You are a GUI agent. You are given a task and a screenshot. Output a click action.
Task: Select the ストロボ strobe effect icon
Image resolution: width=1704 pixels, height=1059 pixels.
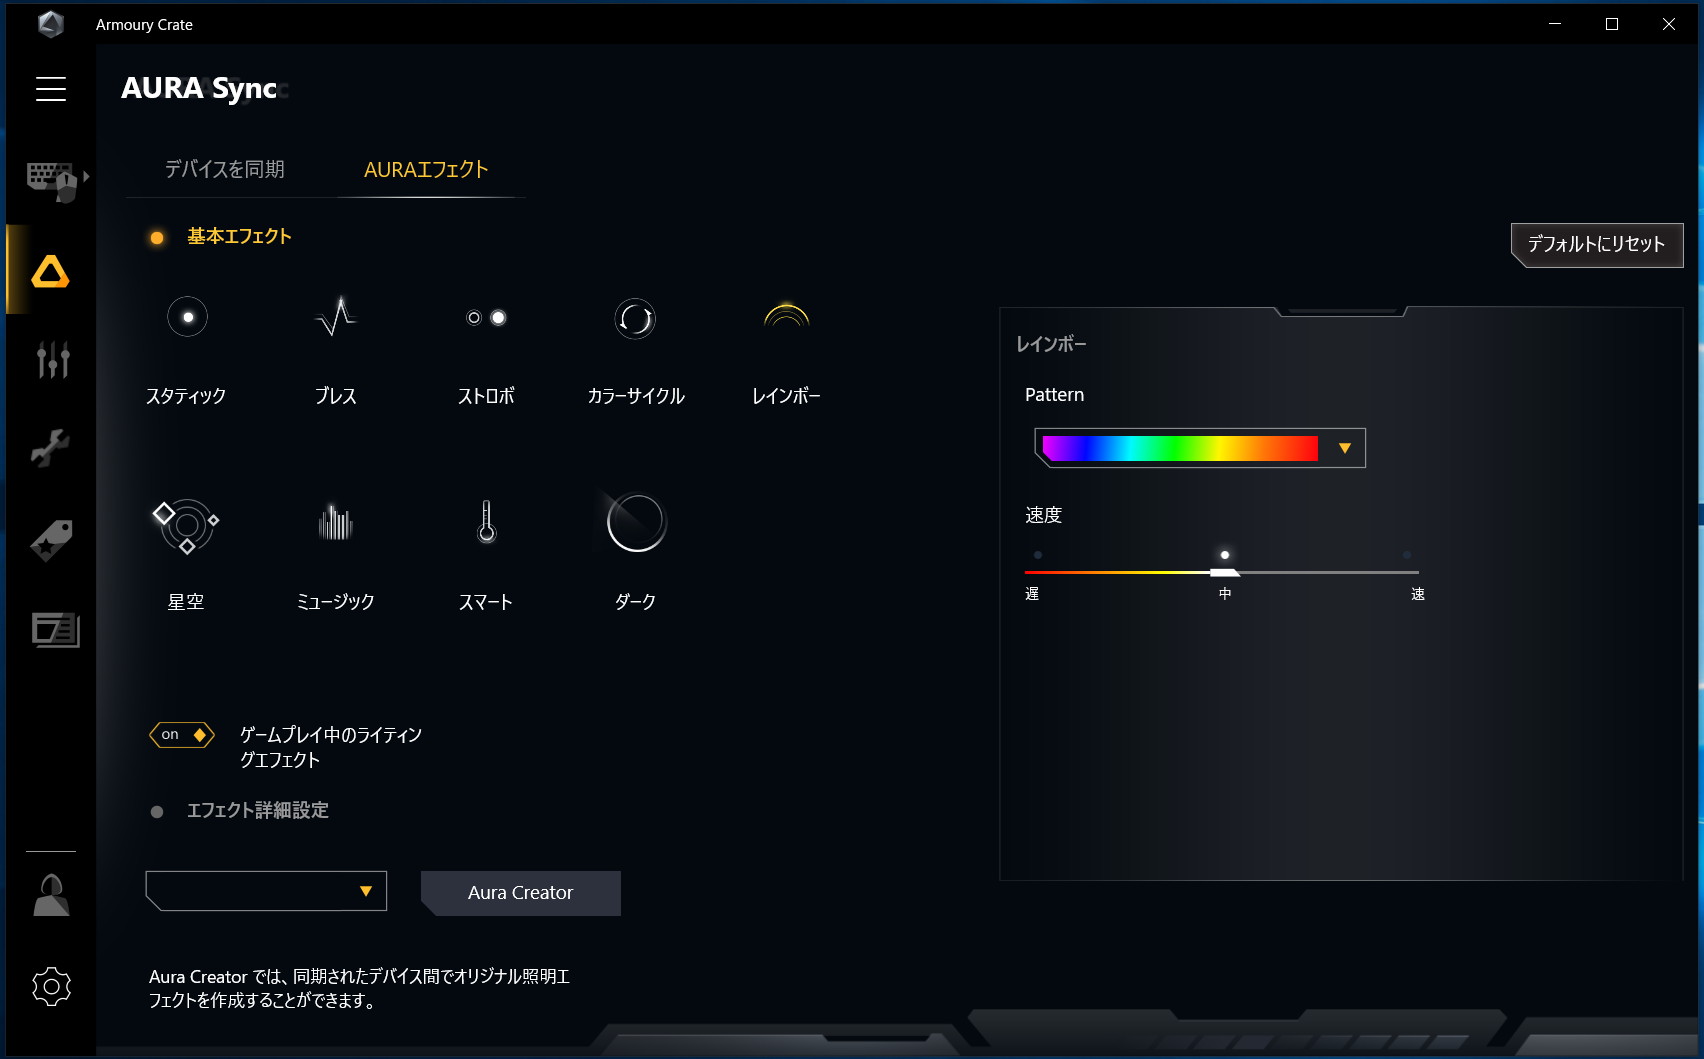pyautogui.click(x=487, y=318)
